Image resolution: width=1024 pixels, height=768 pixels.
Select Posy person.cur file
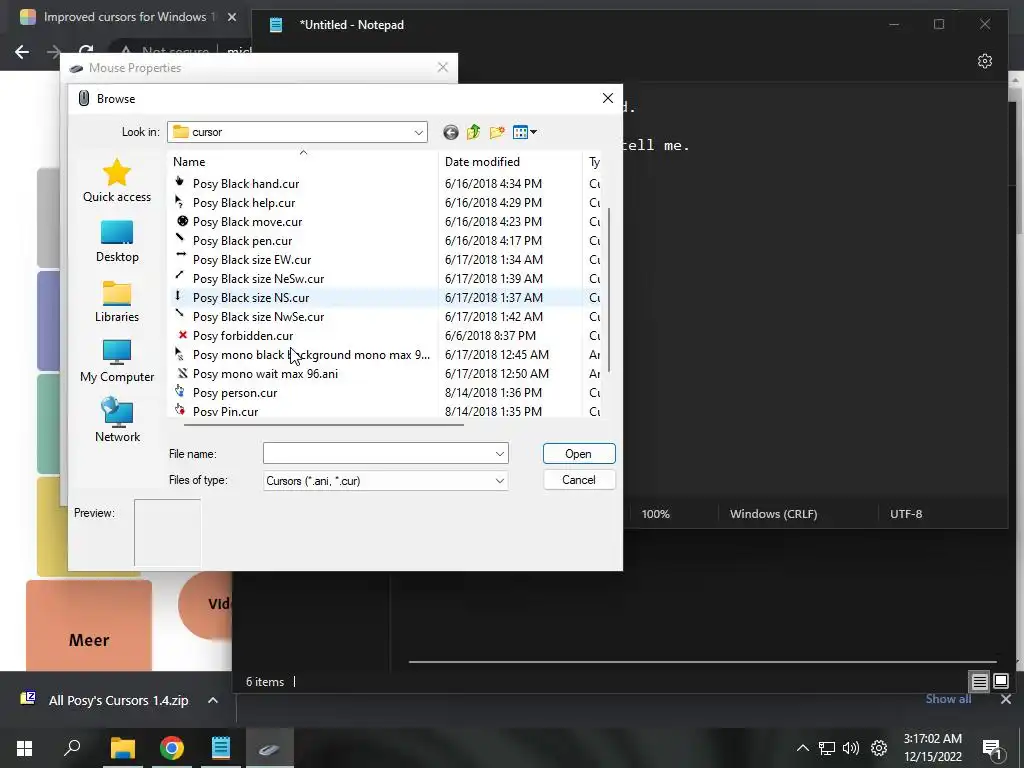click(x=234, y=393)
